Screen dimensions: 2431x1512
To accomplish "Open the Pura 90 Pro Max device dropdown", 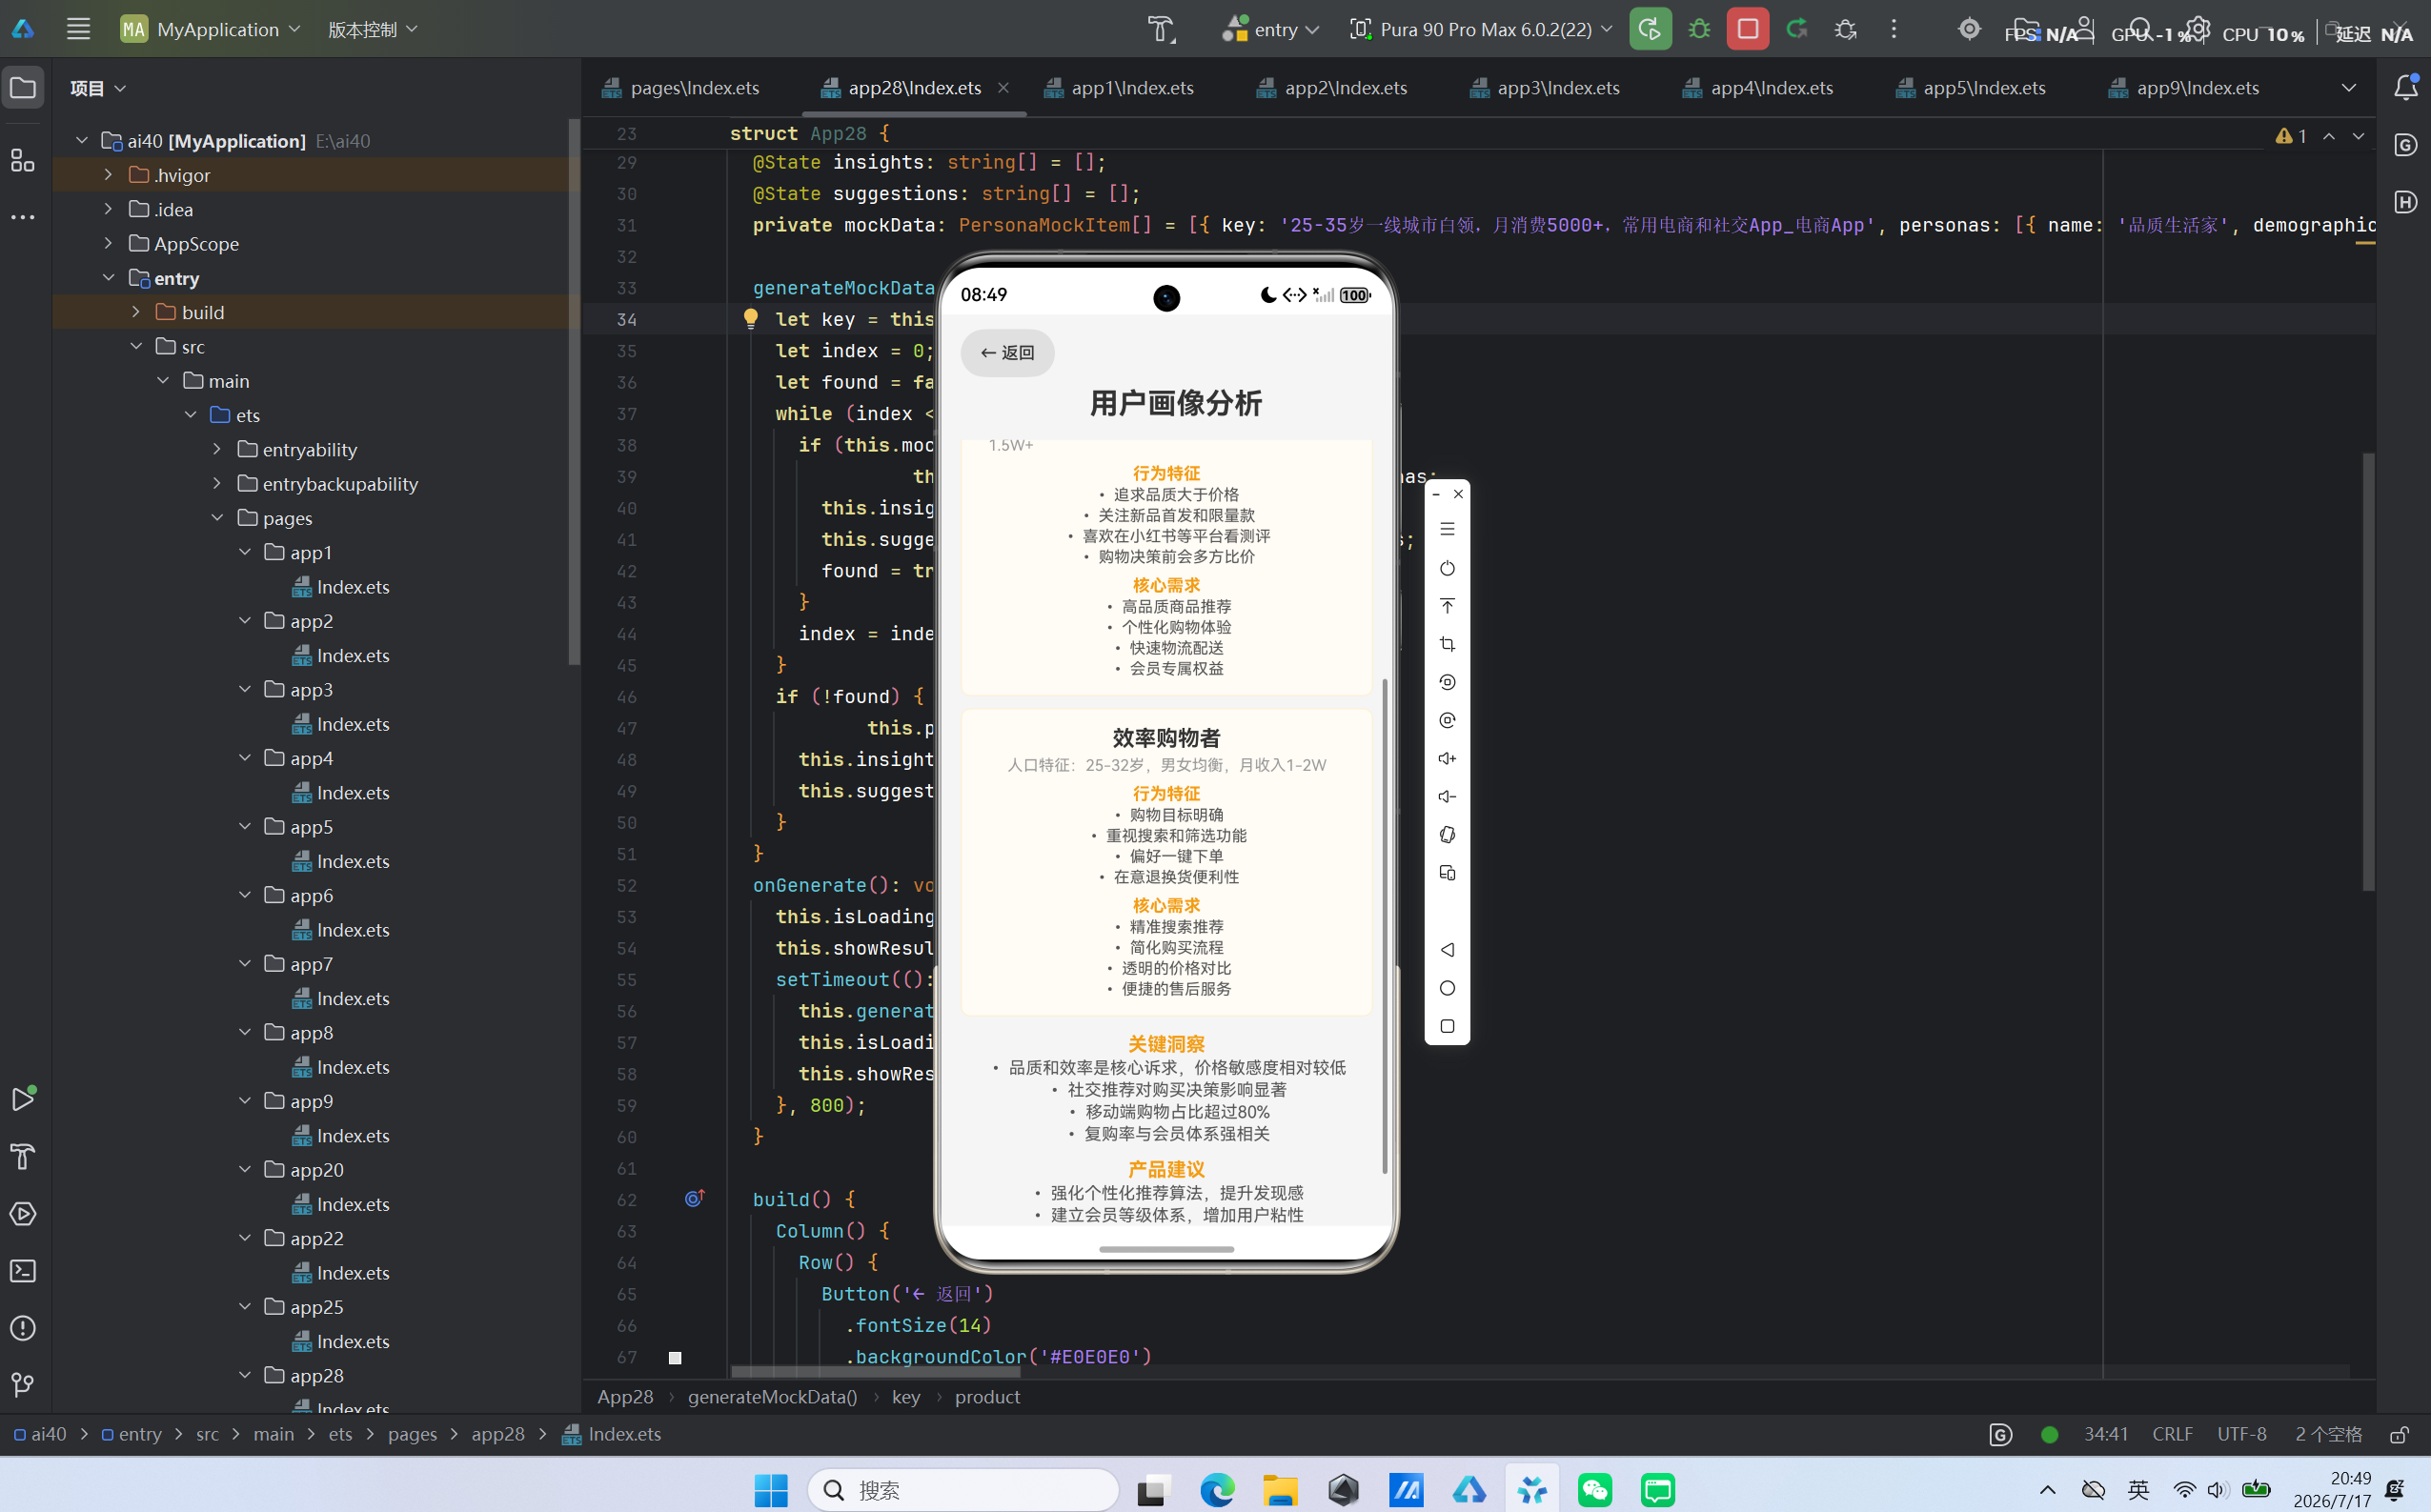I will [x=1481, y=29].
